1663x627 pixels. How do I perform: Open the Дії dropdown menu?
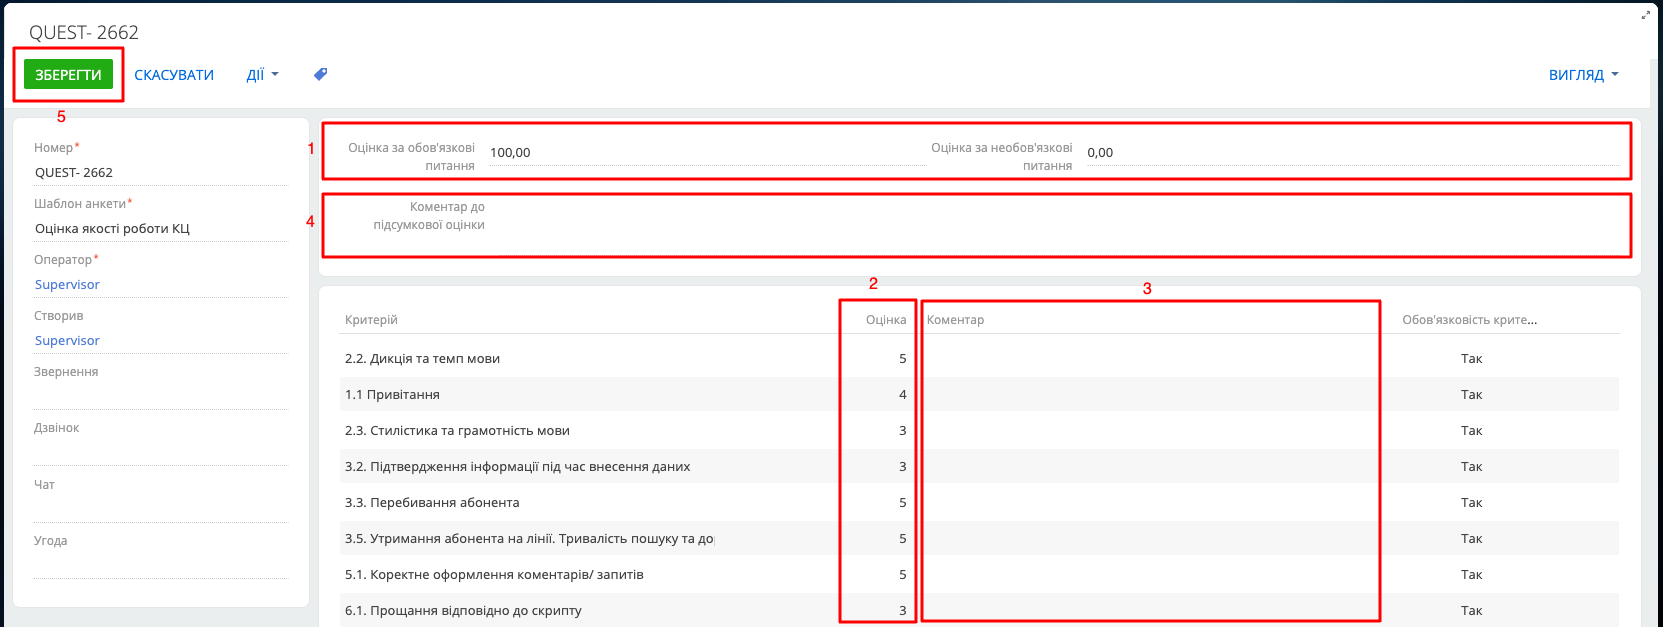(x=262, y=75)
